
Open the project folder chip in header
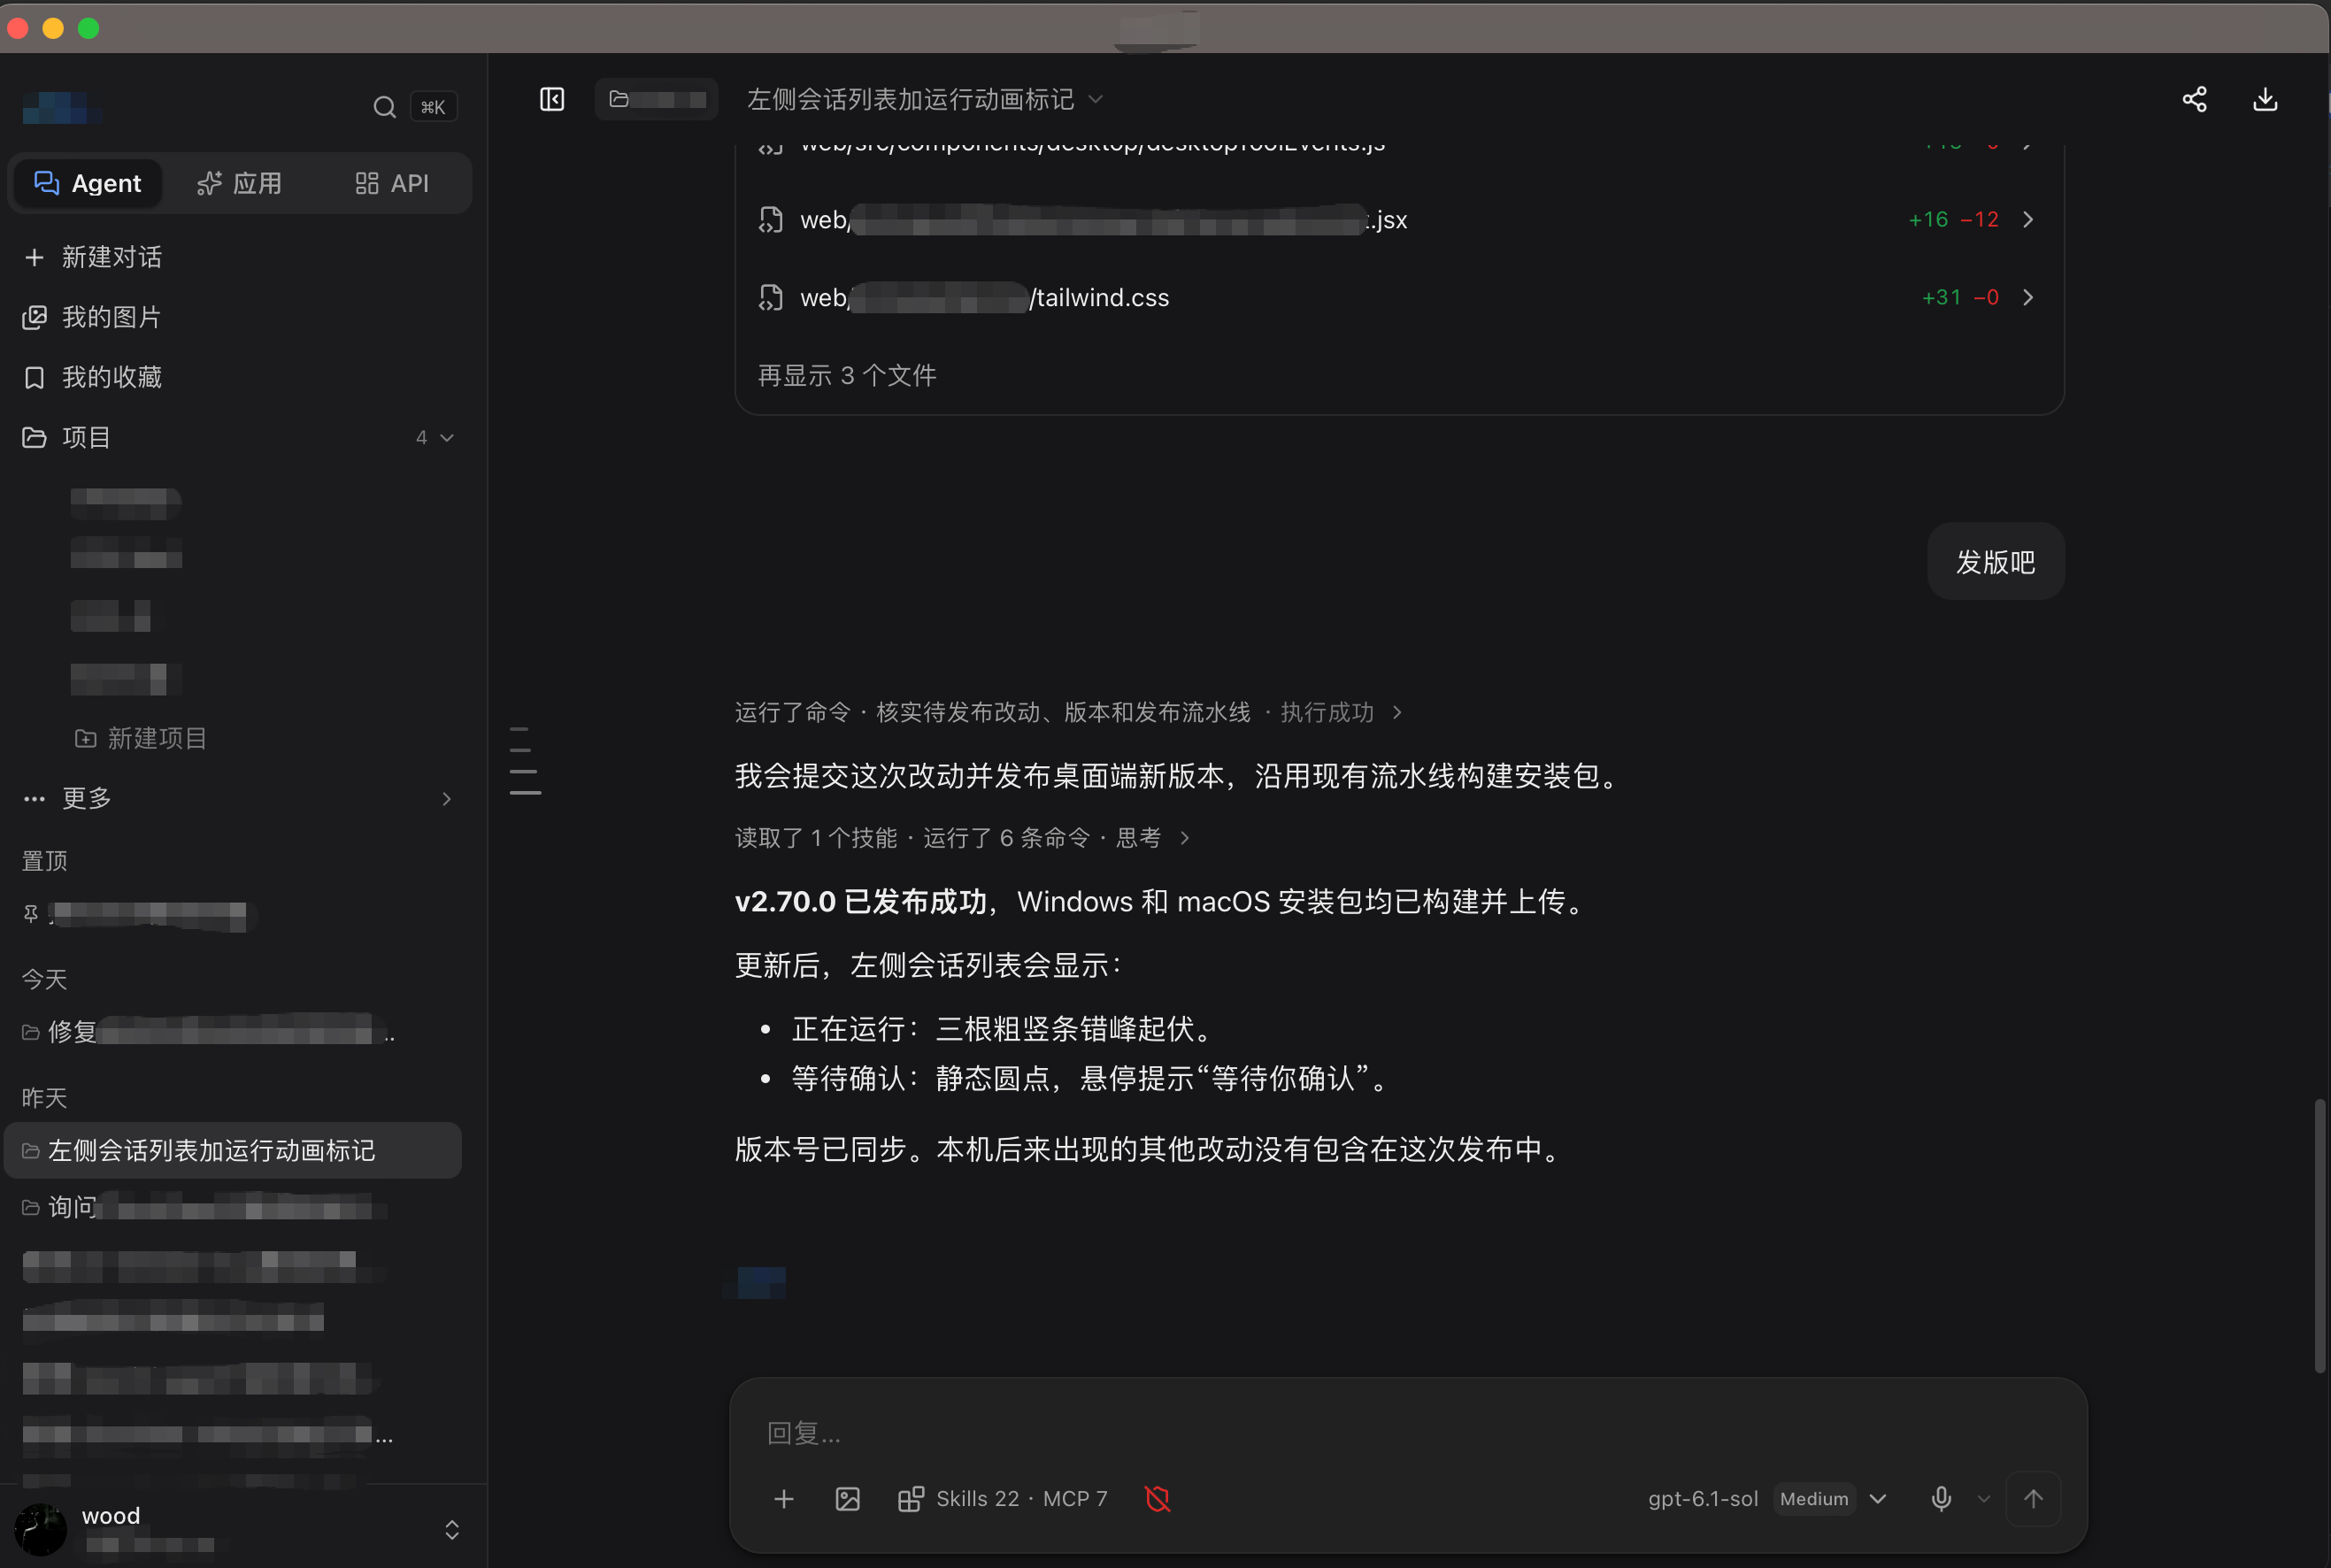656,99
